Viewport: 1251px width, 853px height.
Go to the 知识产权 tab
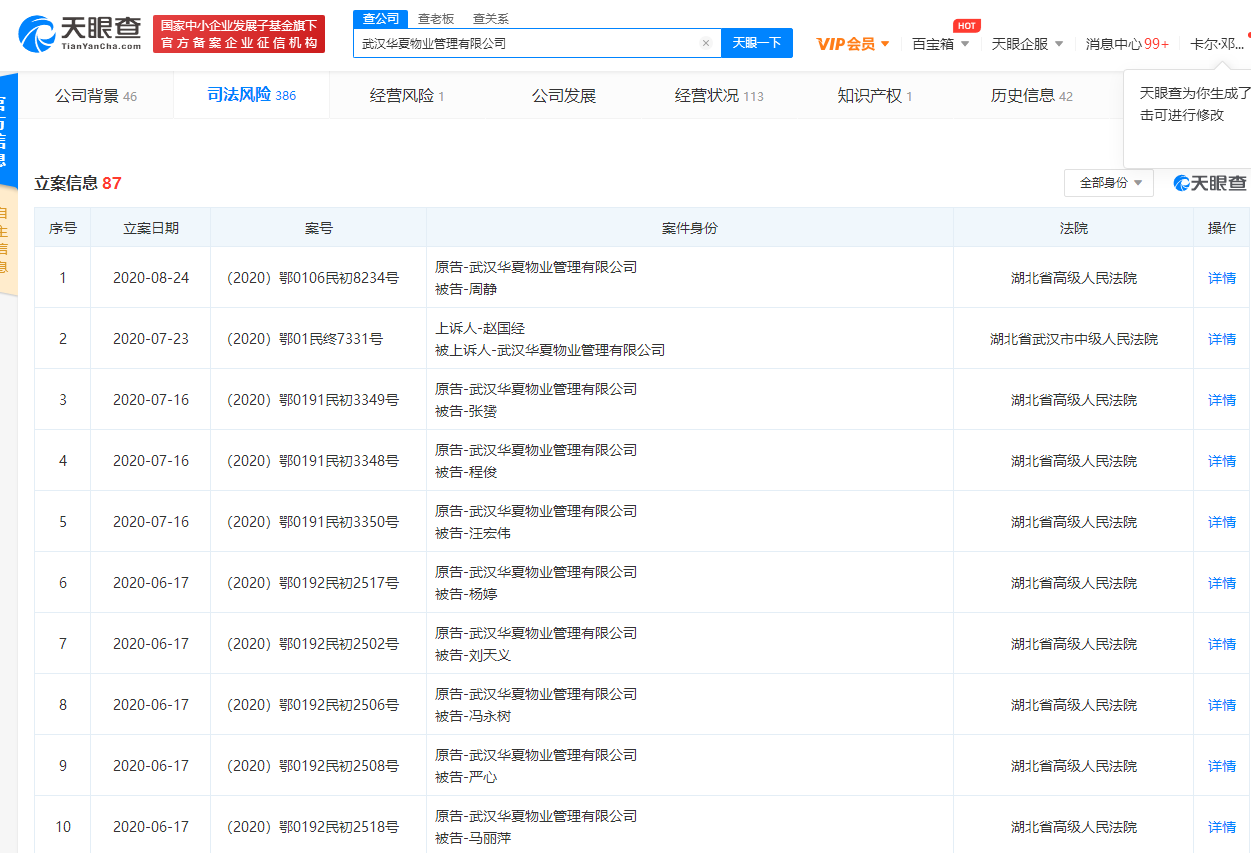pyautogui.click(x=874, y=96)
